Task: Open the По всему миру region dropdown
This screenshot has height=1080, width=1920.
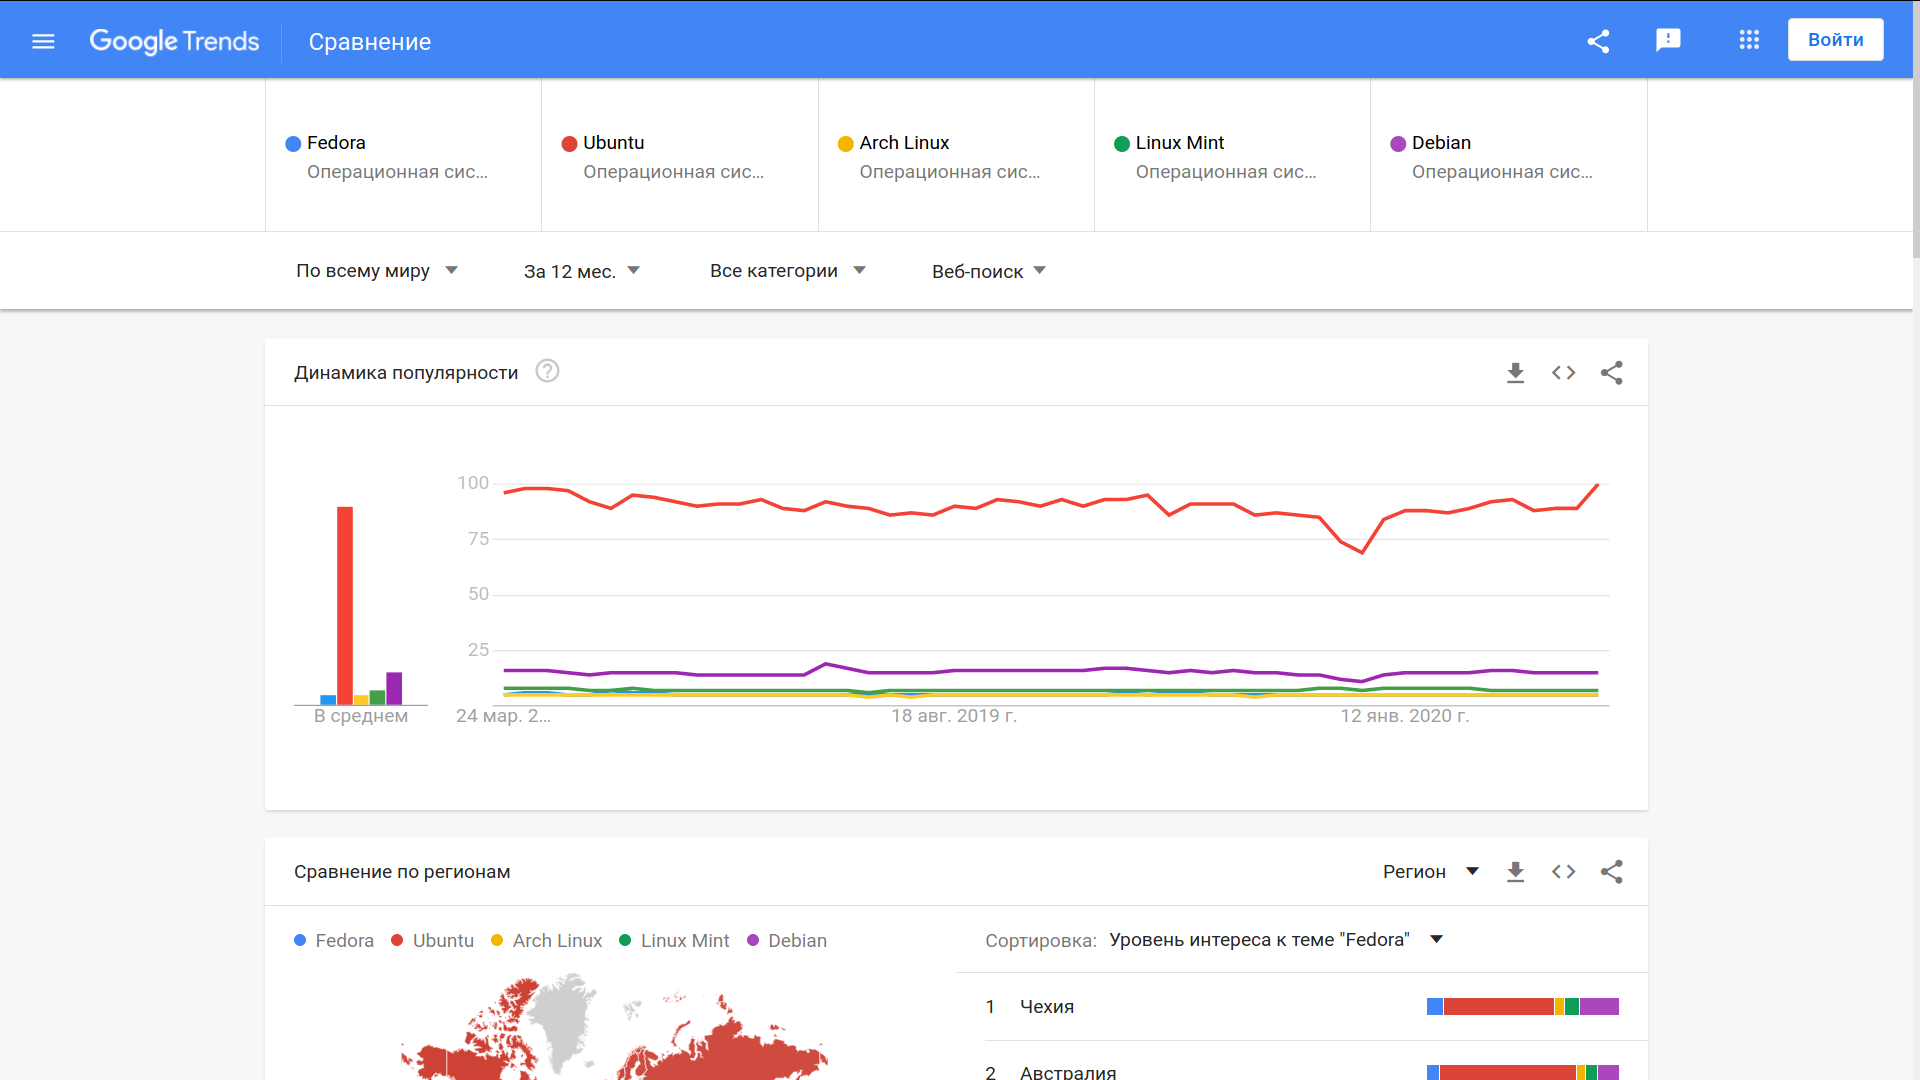Action: click(377, 271)
